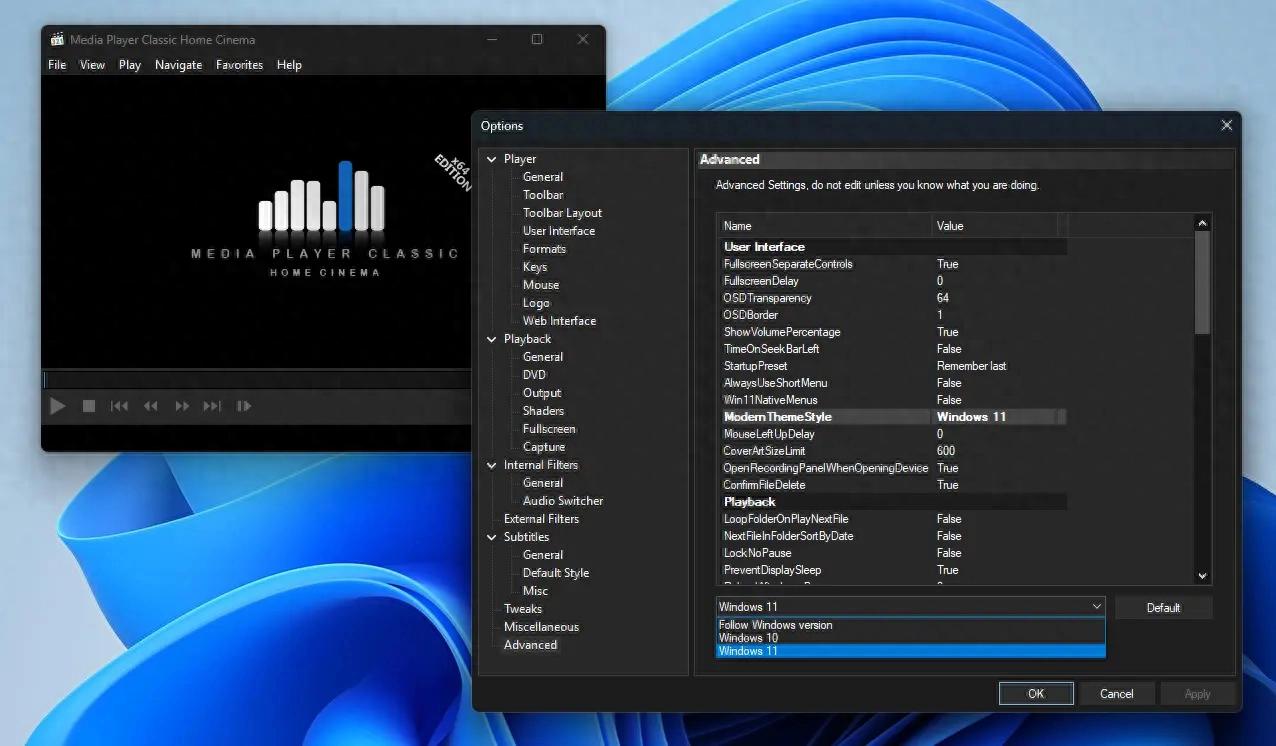1276x746 pixels.
Task: Open the File menu
Action: (x=57, y=65)
